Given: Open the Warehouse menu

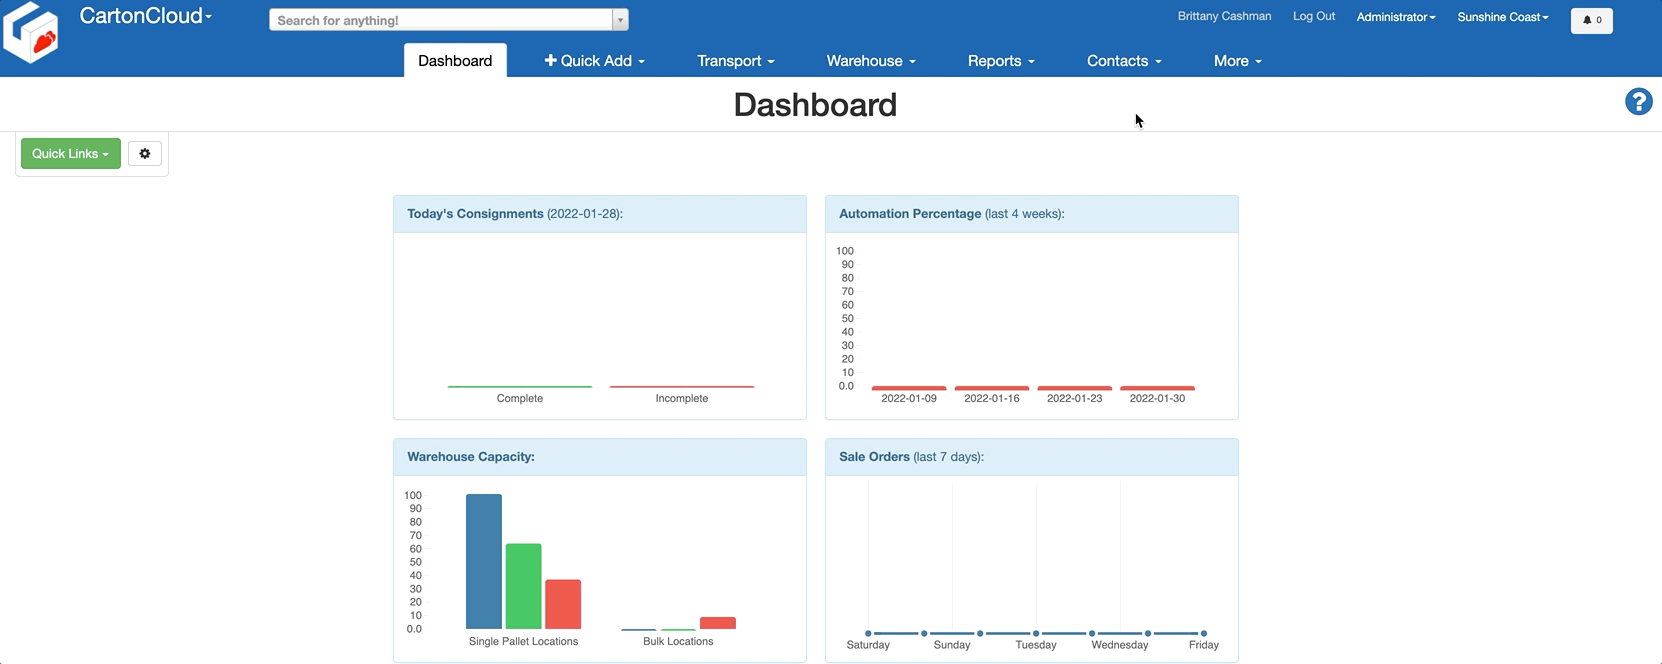Looking at the screenshot, I should (870, 61).
